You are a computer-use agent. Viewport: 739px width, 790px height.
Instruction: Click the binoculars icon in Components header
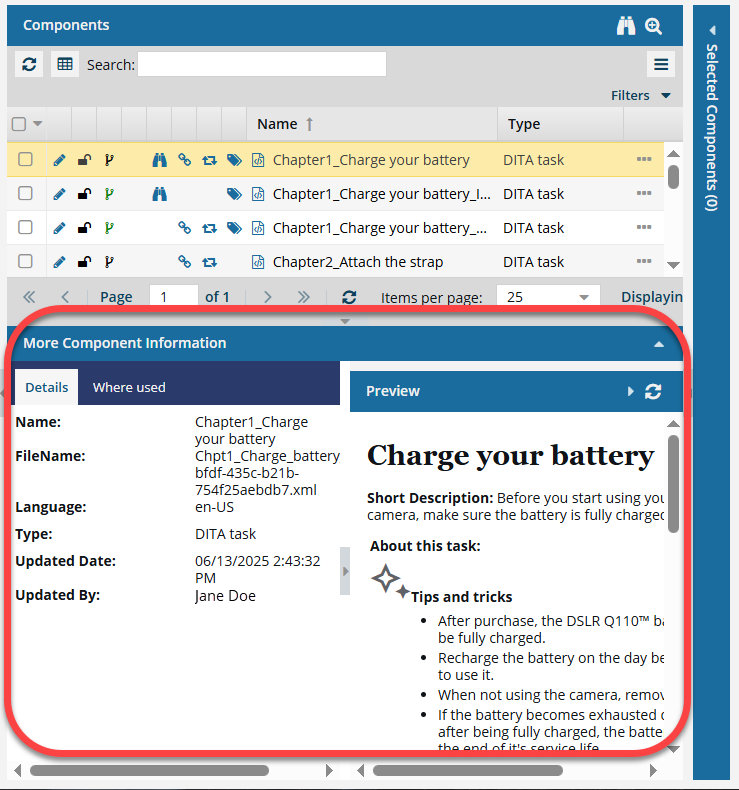(626, 26)
